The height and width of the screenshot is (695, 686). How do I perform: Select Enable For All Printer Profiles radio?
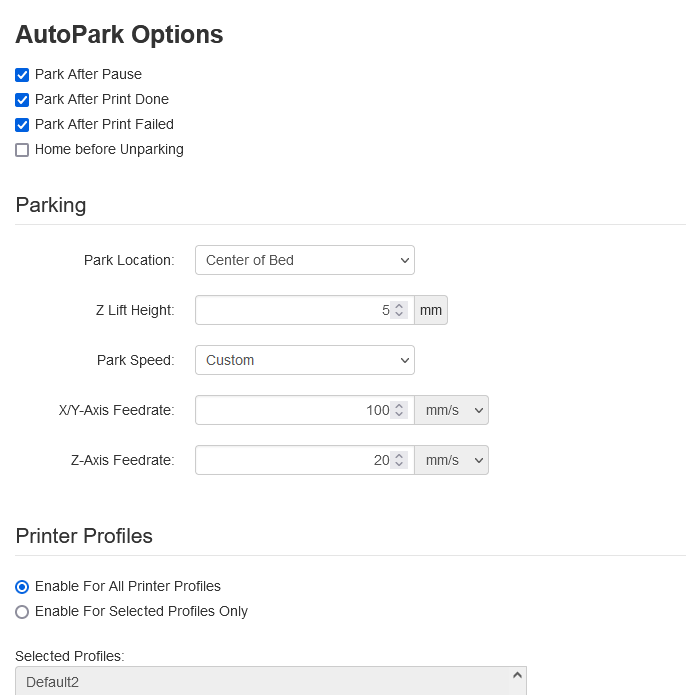(x=22, y=587)
